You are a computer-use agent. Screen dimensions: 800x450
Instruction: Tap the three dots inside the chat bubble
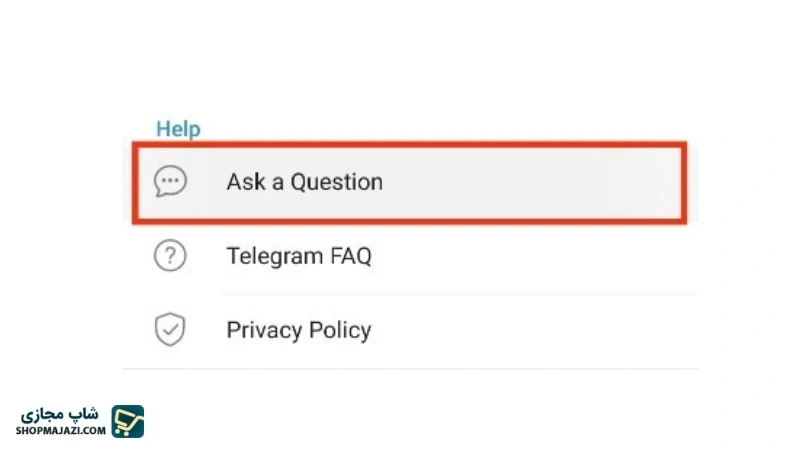[170, 180]
